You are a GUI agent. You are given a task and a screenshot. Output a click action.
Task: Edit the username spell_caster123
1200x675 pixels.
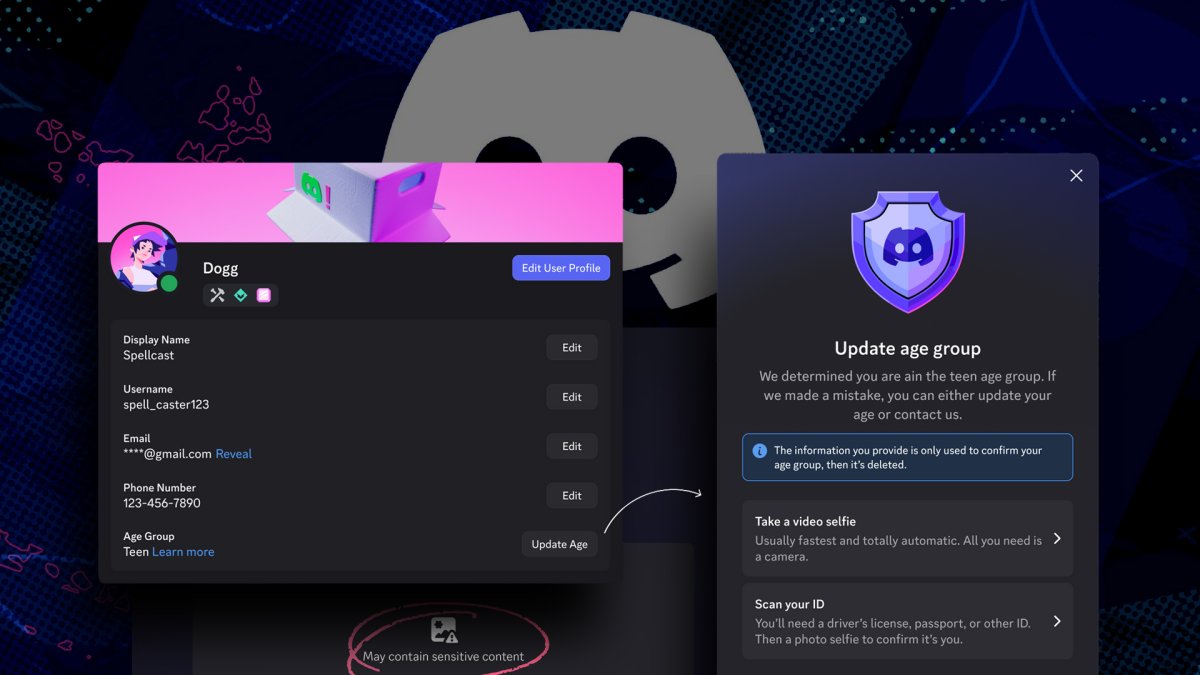coord(571,396)
